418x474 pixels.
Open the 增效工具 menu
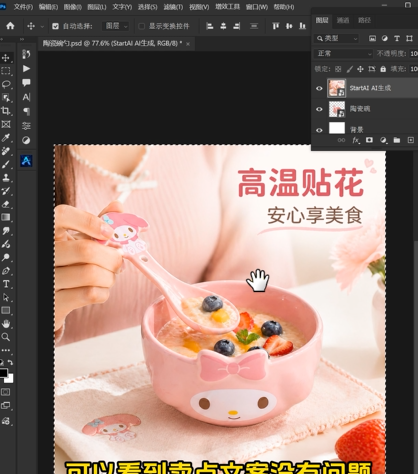(x=228, y=7)
